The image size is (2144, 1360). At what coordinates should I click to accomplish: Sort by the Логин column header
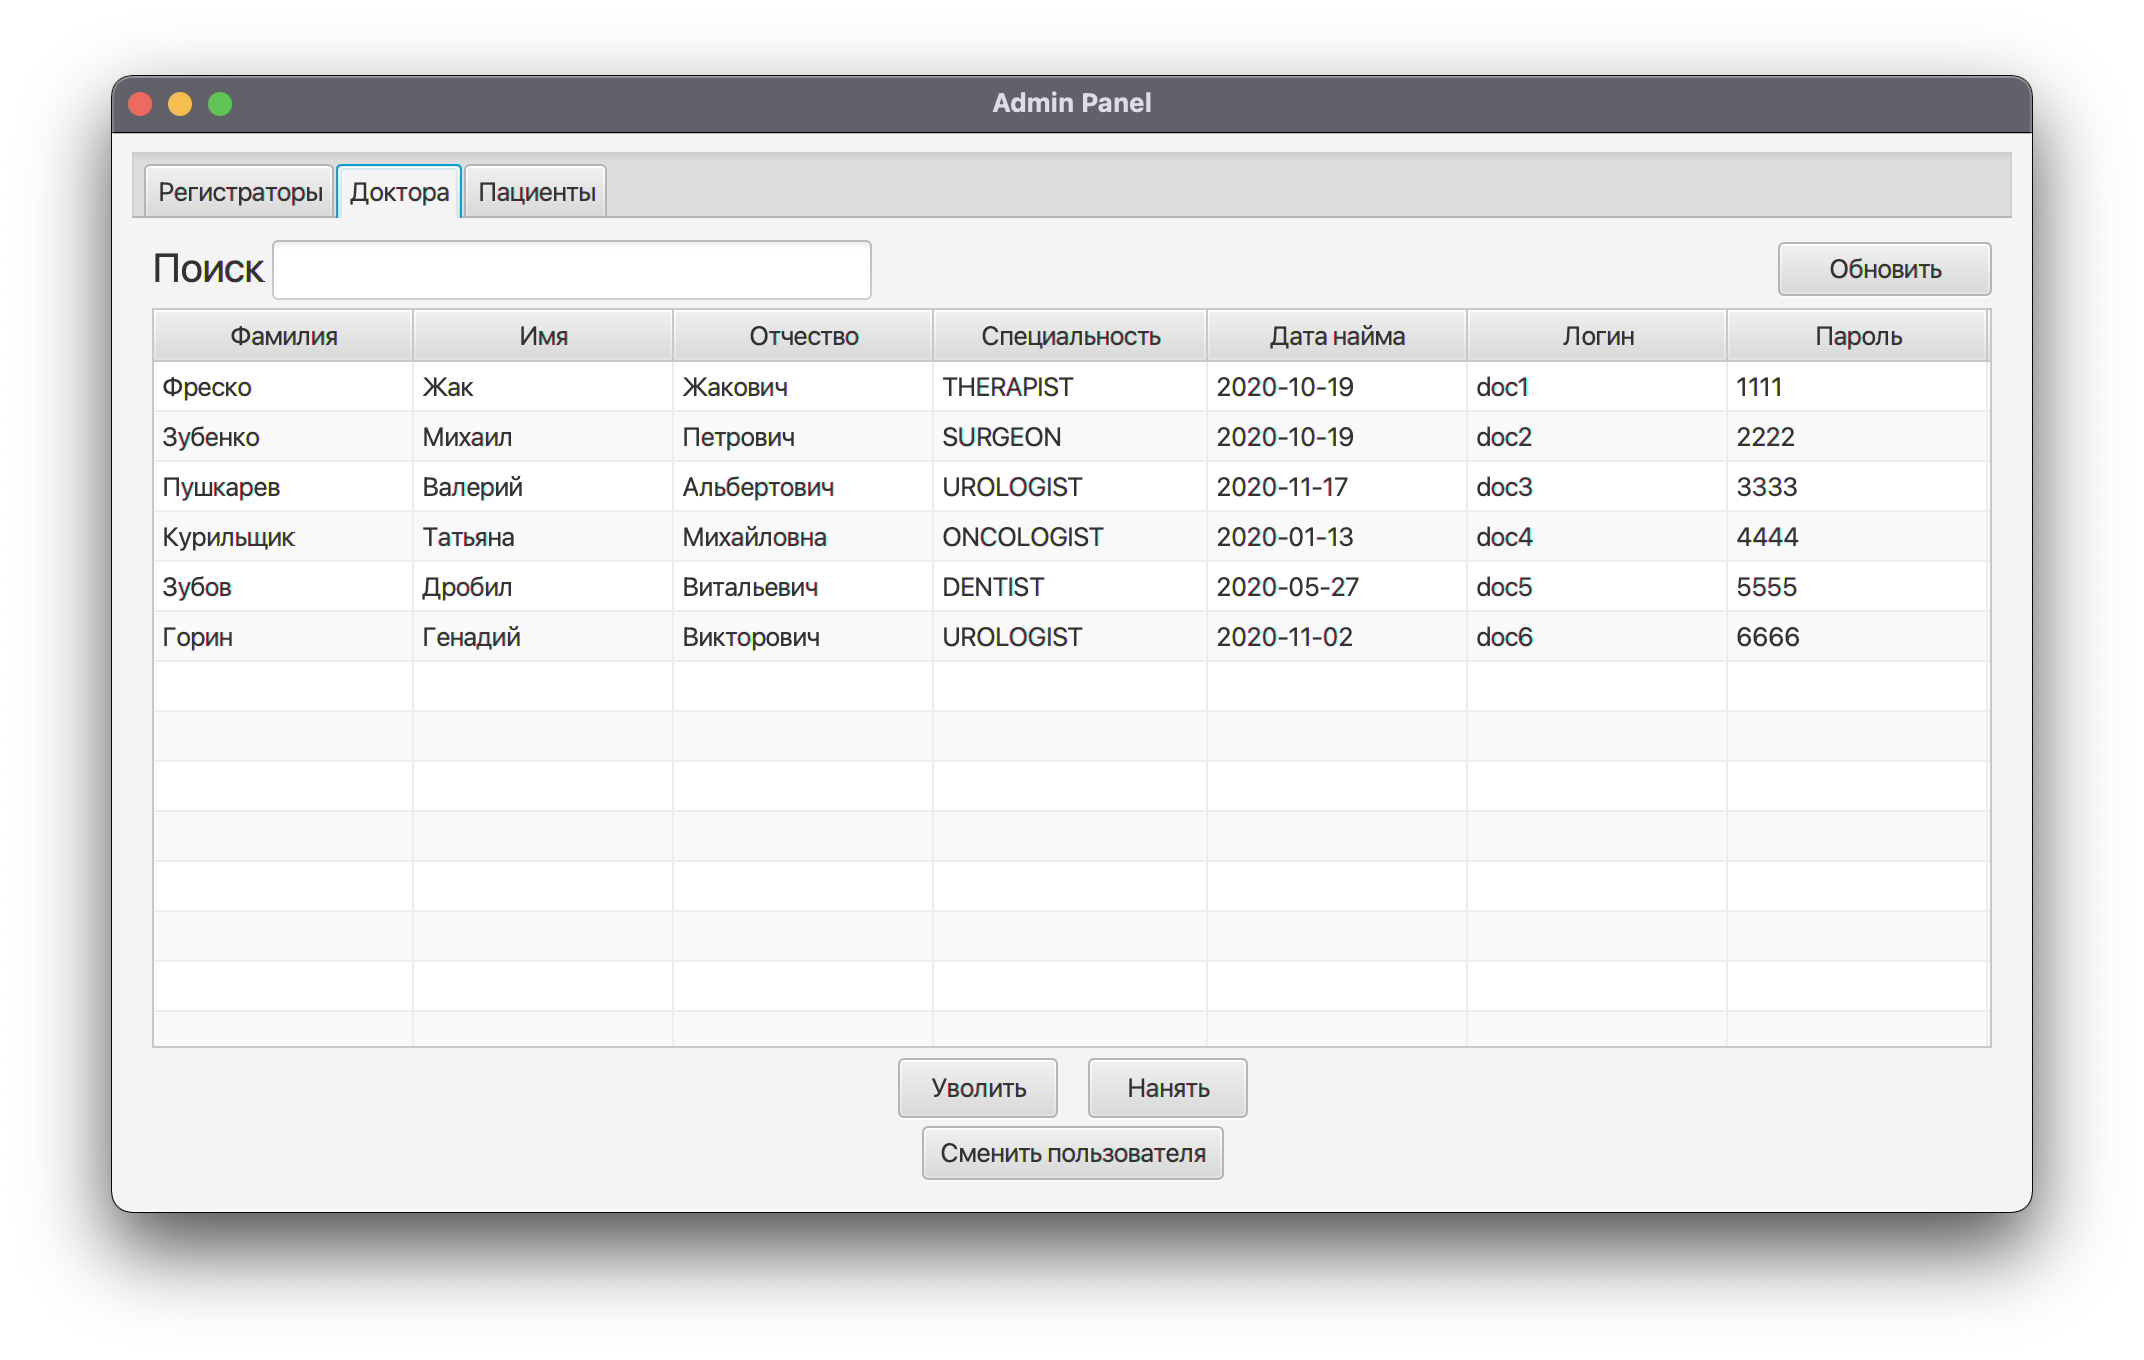tap(1597, 336)
